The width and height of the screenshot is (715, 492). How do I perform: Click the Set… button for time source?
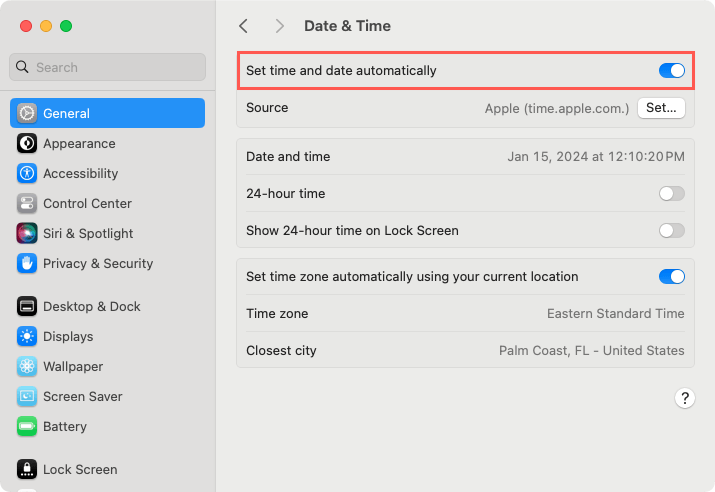661,108
